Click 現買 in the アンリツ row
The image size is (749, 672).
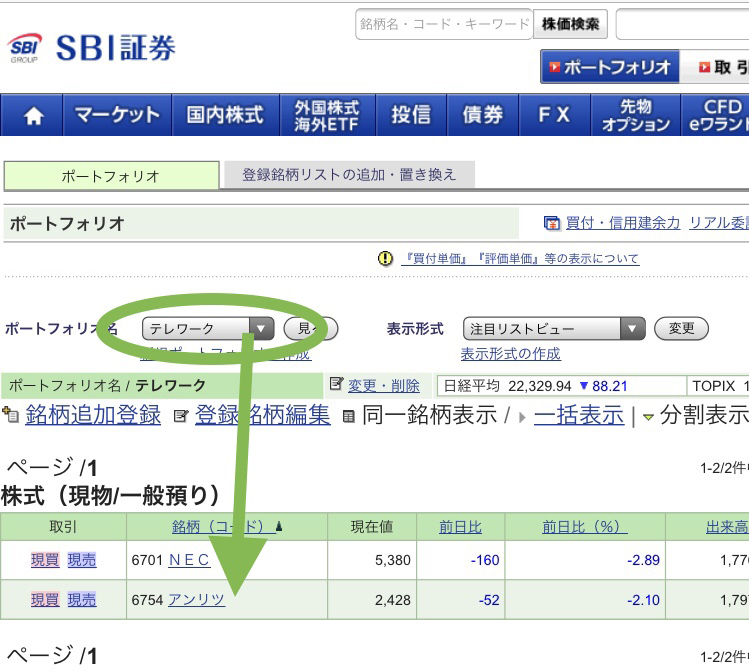click(x=45, y=600)
